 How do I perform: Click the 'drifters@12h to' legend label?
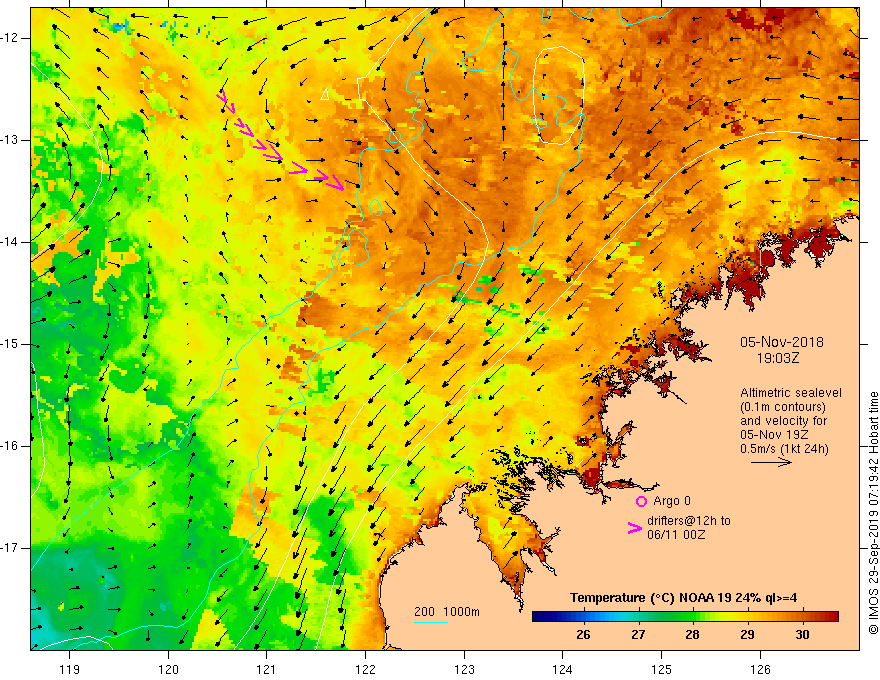click(689, 521)
